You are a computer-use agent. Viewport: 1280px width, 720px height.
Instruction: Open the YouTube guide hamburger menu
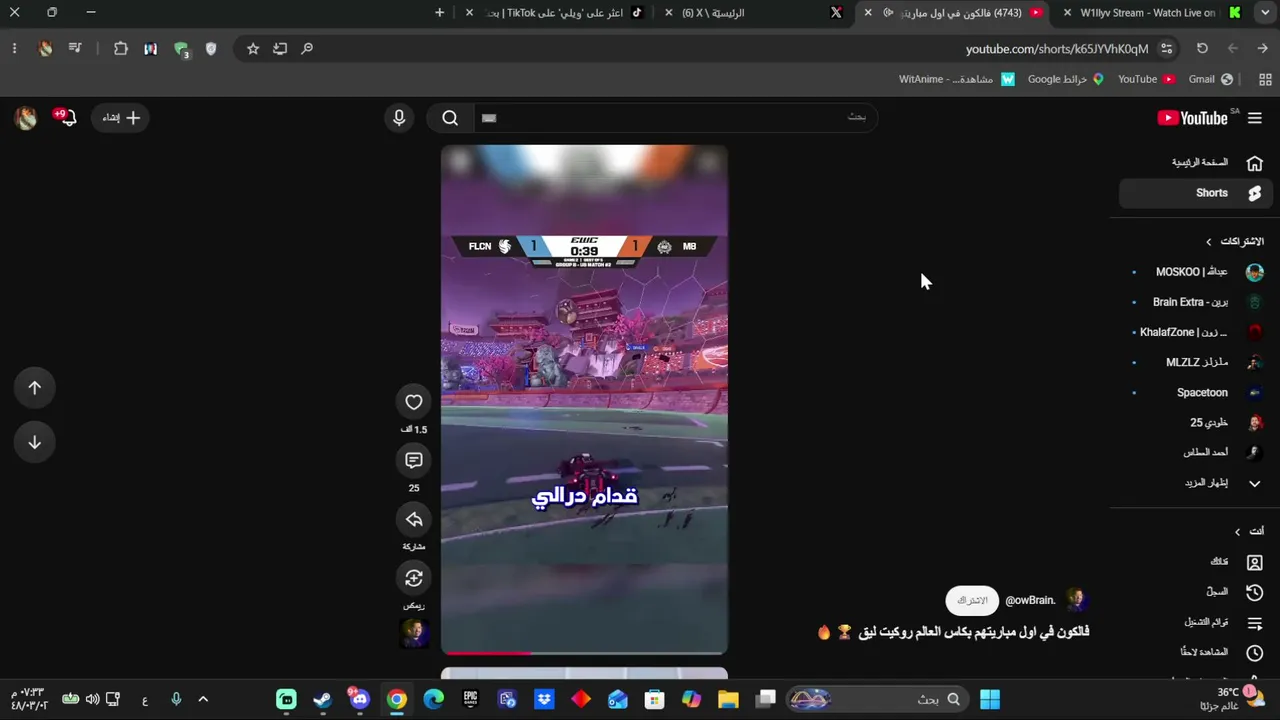click(1254, 118)
